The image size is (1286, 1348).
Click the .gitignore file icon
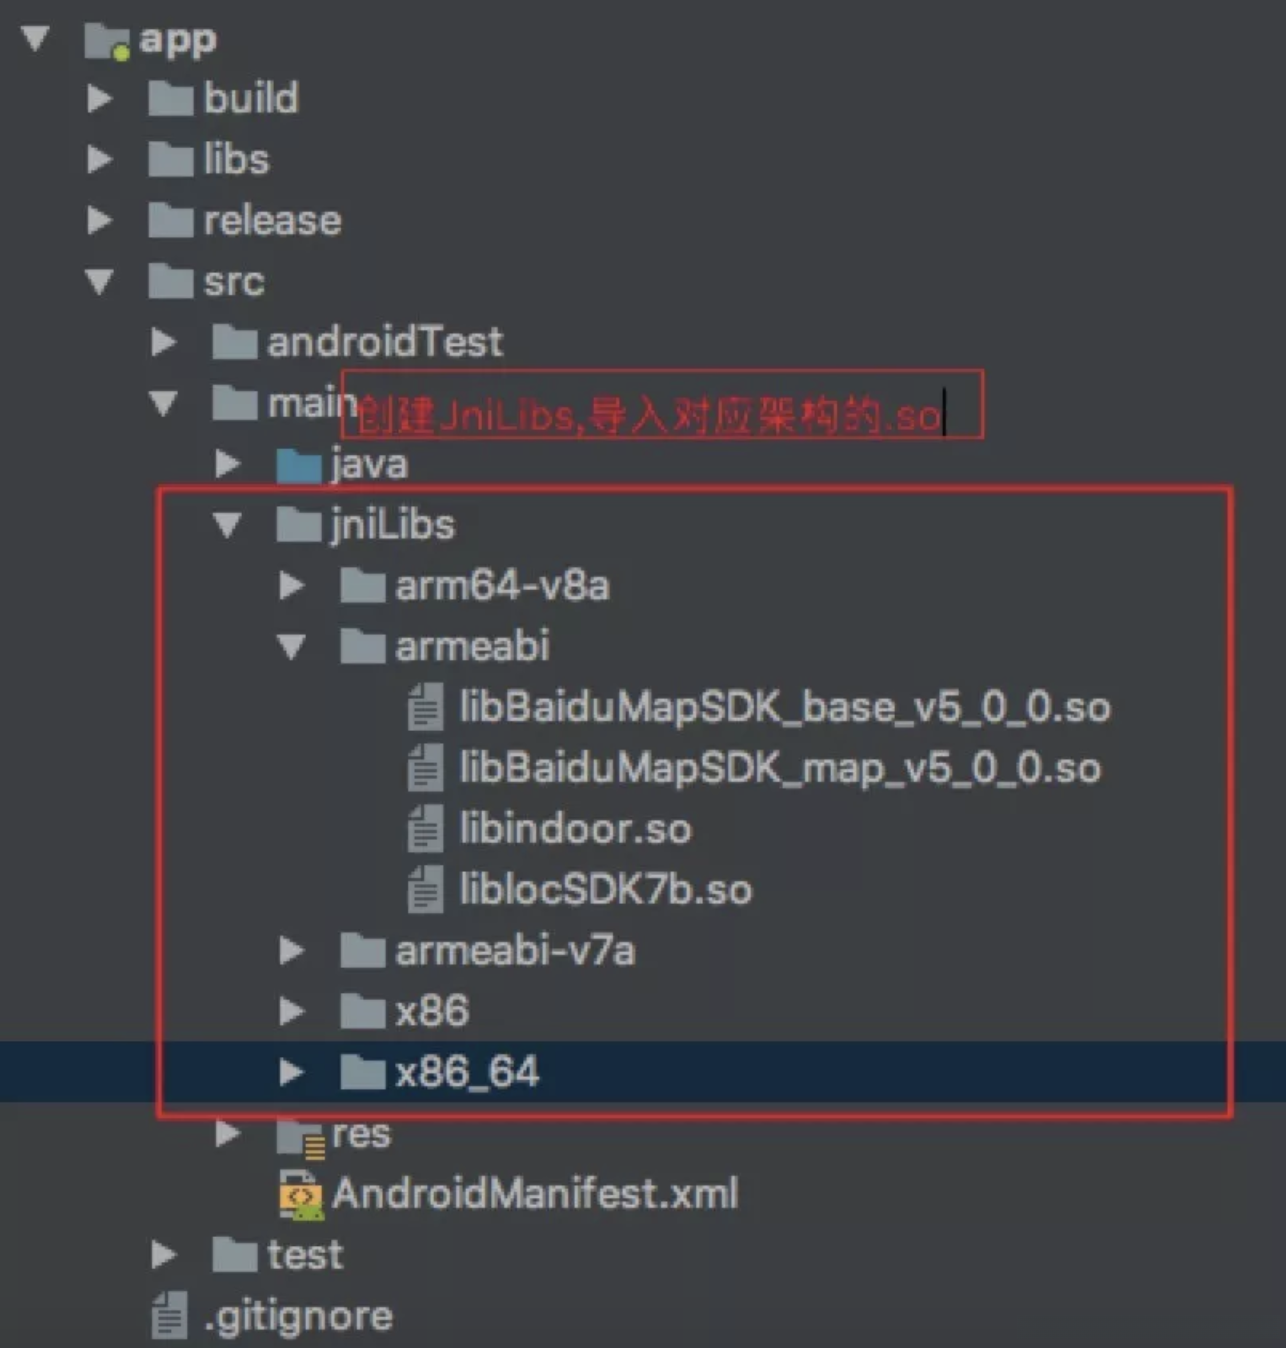(170, 1316)
